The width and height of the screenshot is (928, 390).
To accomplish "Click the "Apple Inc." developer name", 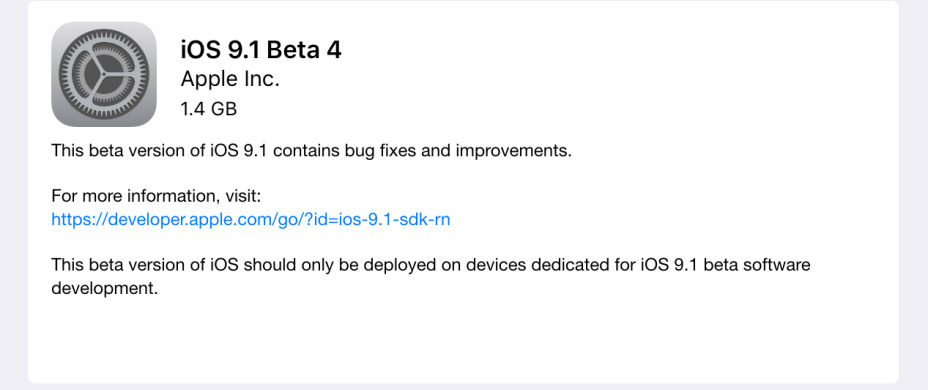I will (x=230, y=79).
